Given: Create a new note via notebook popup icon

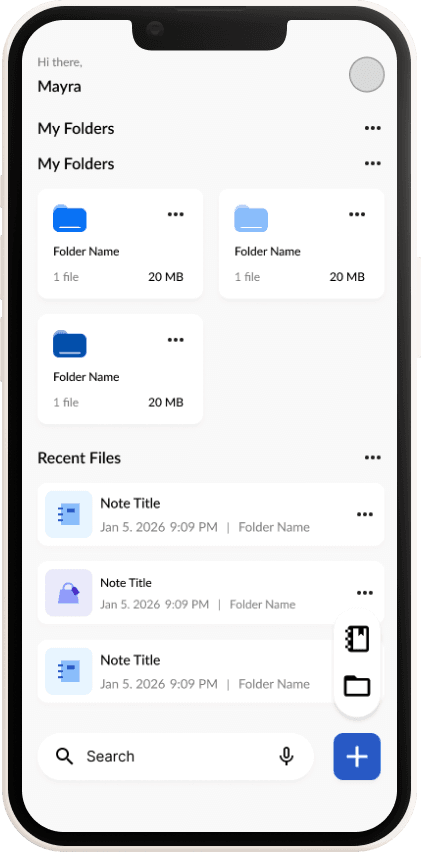Looking at the screenshot, I should [357, 638].
